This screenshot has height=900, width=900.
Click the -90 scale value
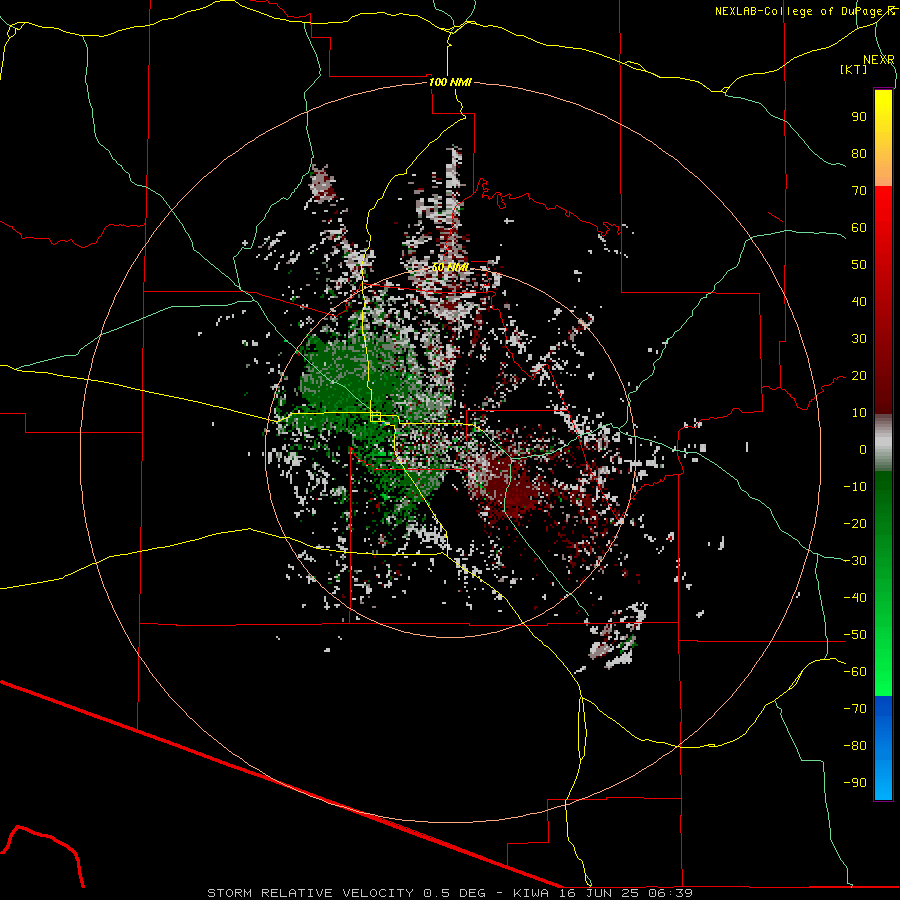click(x=855, y=783)
